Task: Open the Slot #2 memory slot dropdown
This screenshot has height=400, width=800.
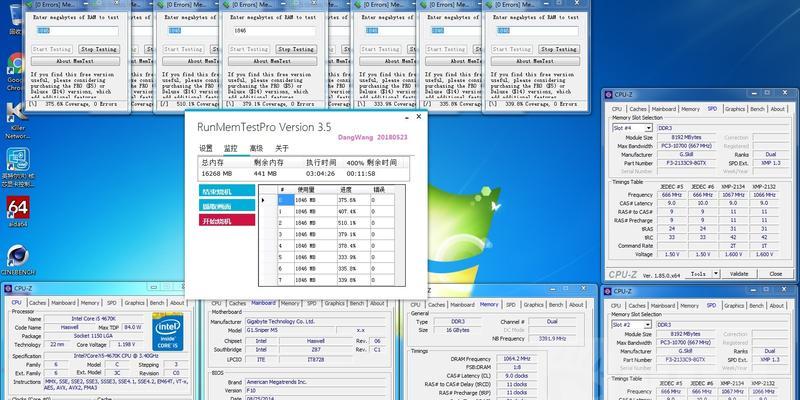Action: pos(647,325)
